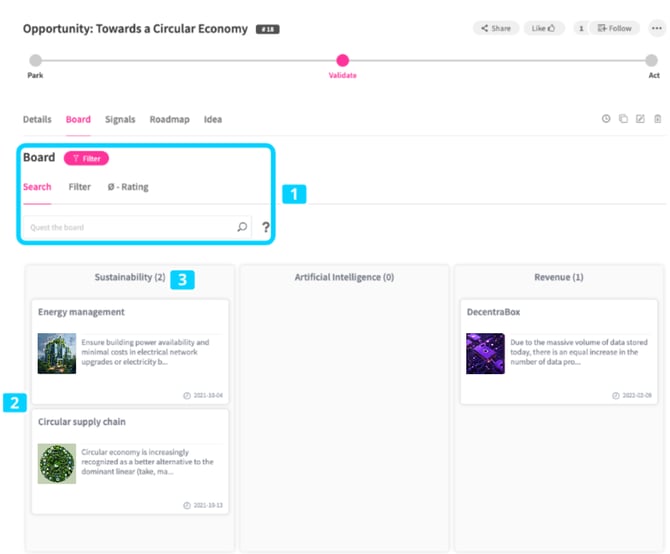Open the Signals tab
The image size is (670, 554).
pyautogui.click(x=120, y=119)
